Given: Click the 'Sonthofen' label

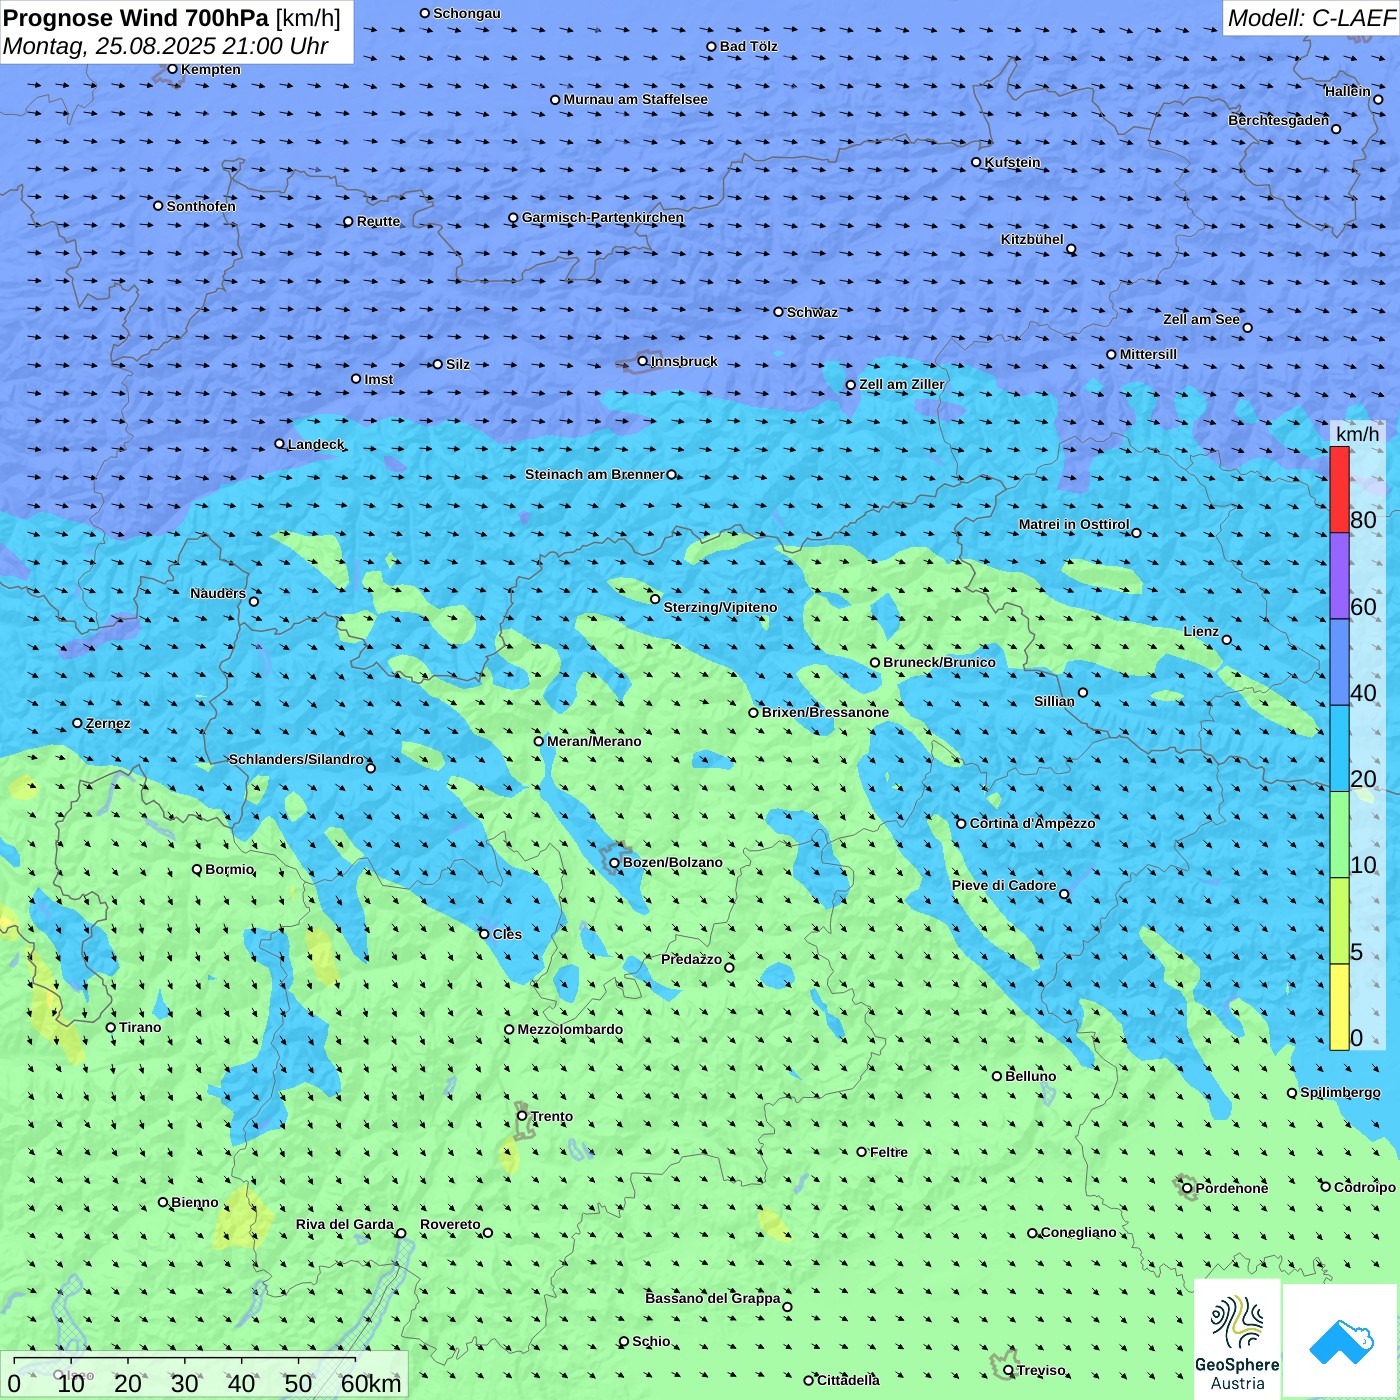Looking at the screenshot, I should click(201, 206).
